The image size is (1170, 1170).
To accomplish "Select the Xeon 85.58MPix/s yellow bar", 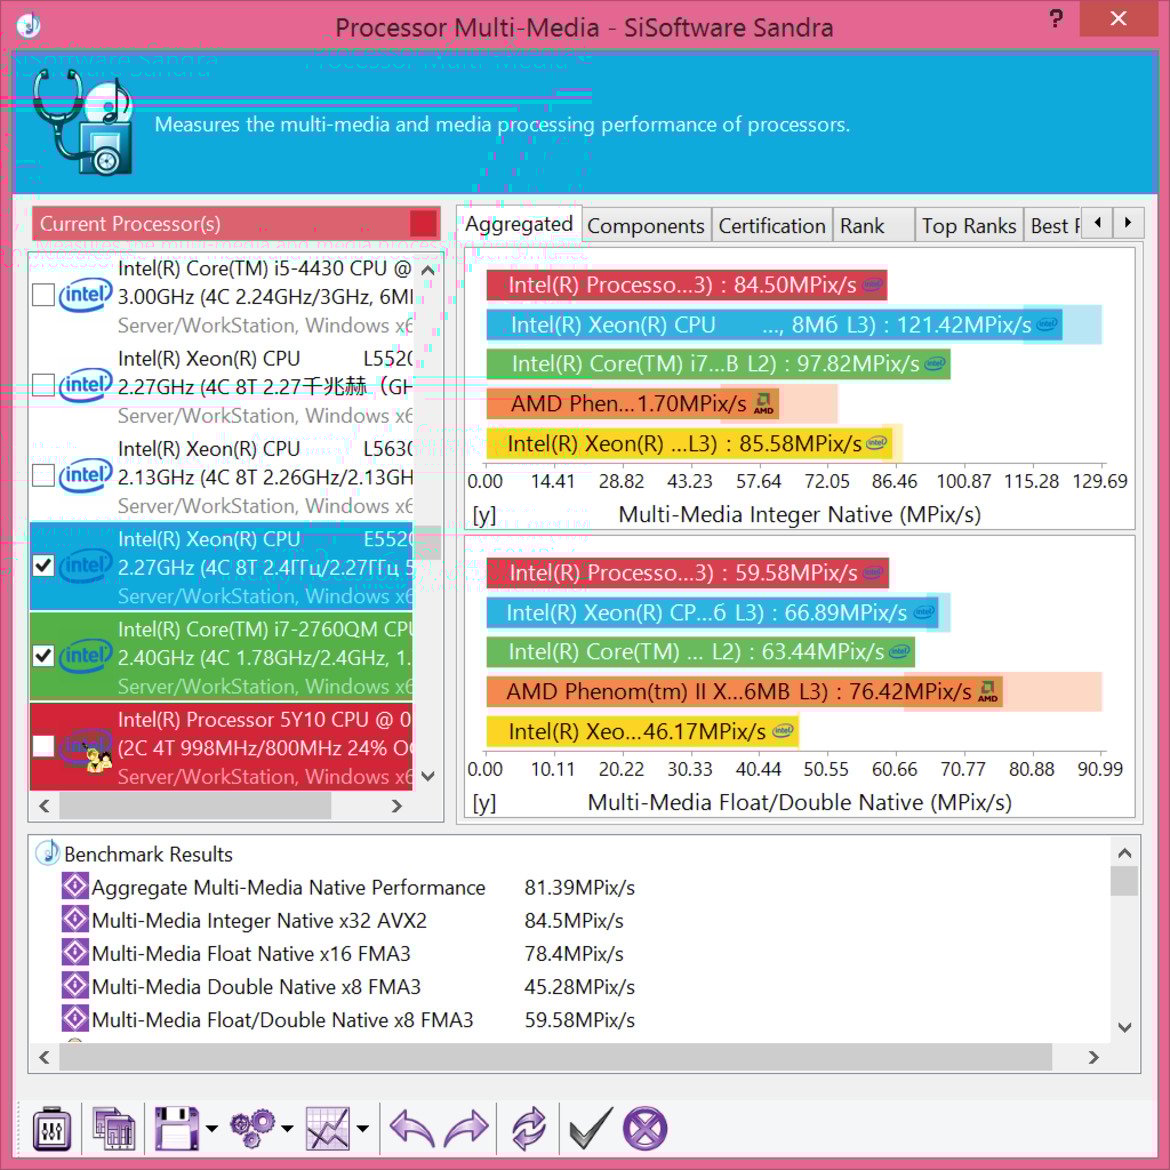I will pos(689,444).
